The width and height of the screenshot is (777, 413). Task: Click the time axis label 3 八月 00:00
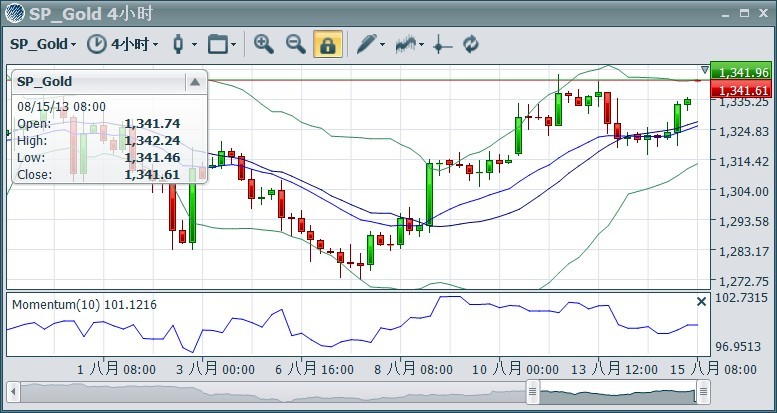(215, 369)
